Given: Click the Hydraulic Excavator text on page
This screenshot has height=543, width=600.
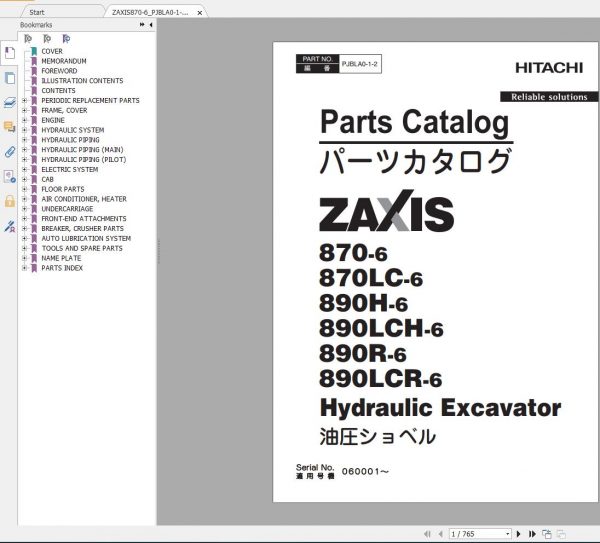Looking at the screenshot, I should point(440,408).
